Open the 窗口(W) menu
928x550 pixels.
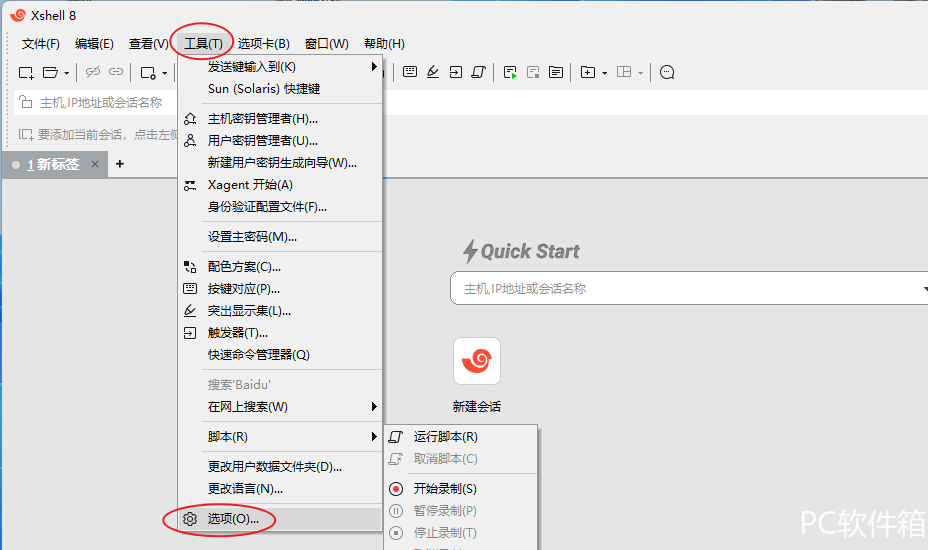click(326, 44)
